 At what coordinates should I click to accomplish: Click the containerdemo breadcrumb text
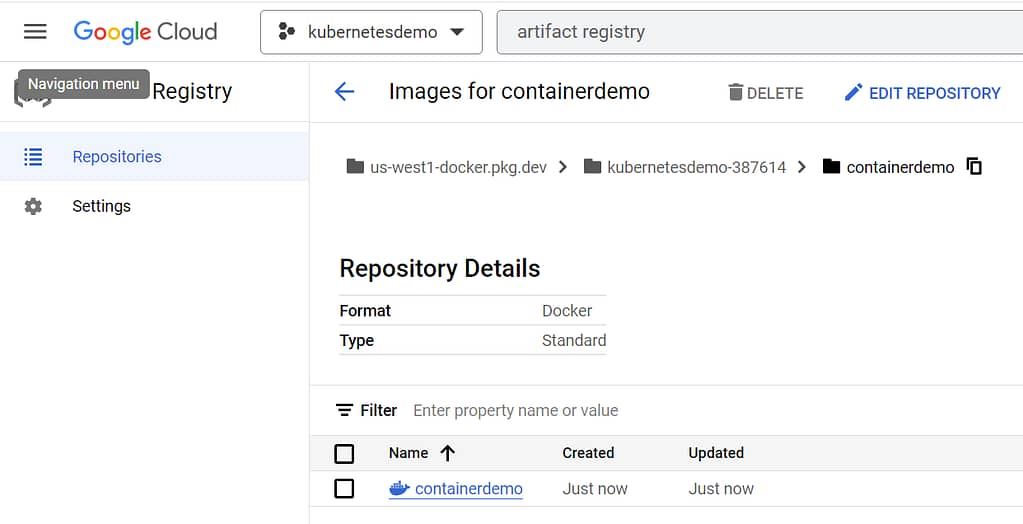click(x=900, y=168)
